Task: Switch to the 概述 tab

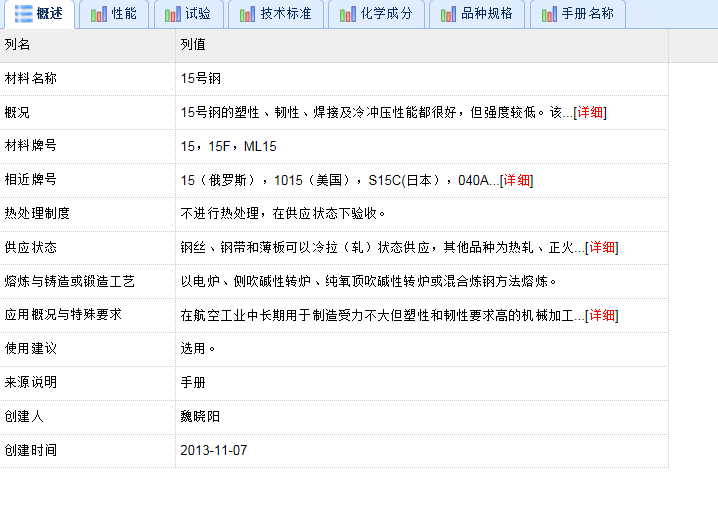Action: tap(39, 14)
